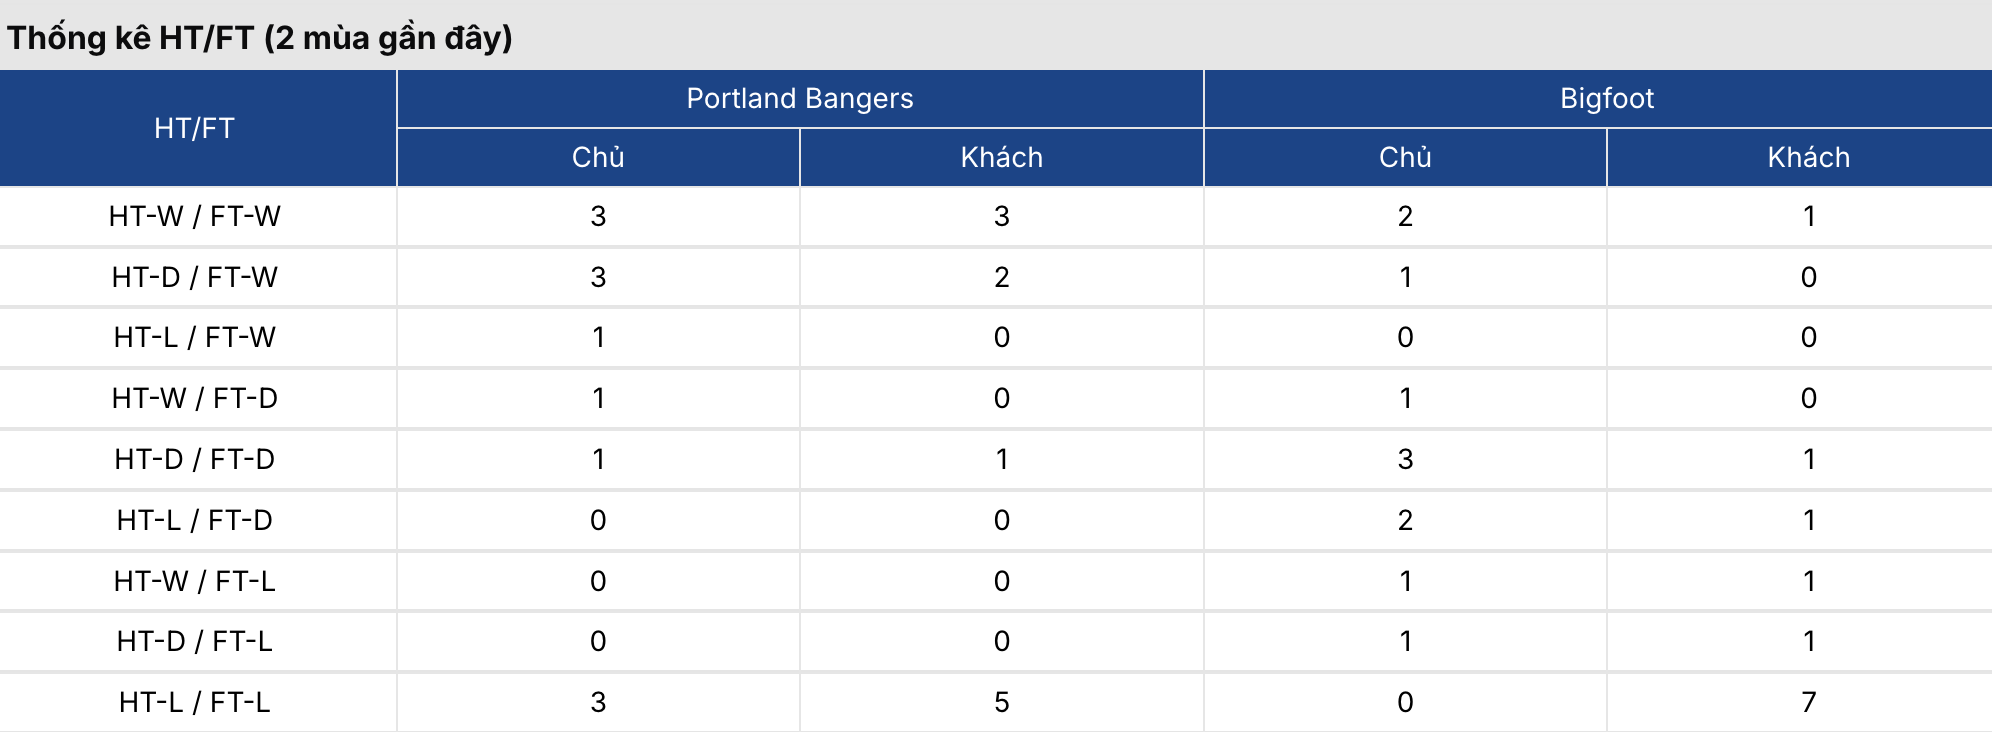The image size is (1992, 732).
Task: Click the Thống kê HT/FT title heading
Action: [x=260, y=38]
